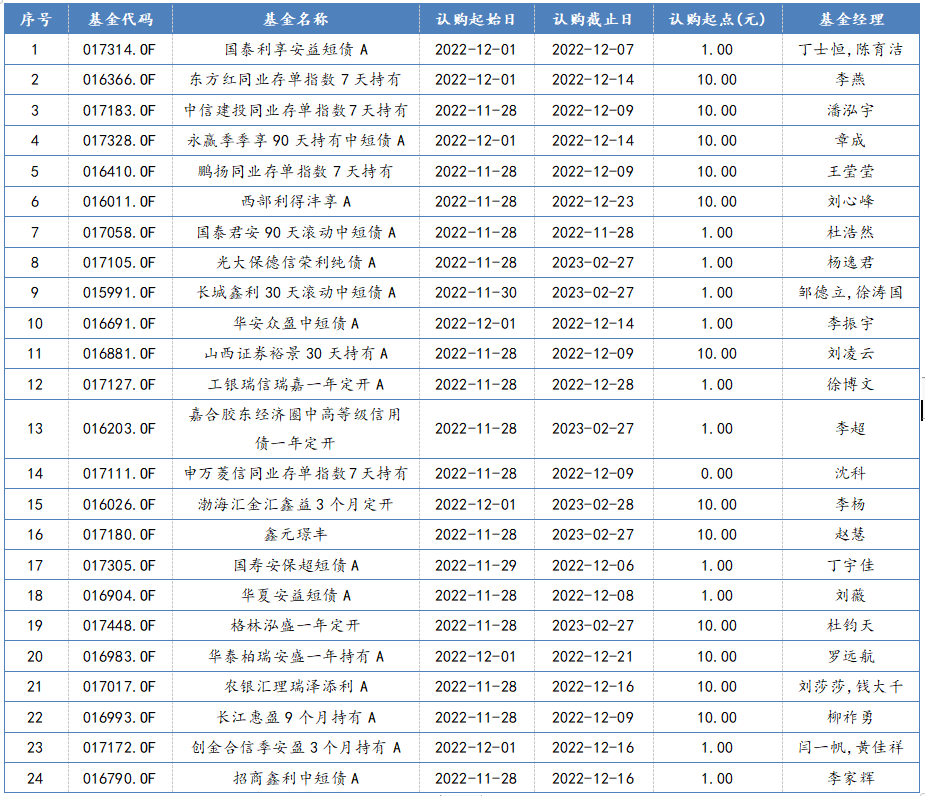Click end date 2022-12-21
925x796 pixels.
pyautogui.click(x=593, y=657)
